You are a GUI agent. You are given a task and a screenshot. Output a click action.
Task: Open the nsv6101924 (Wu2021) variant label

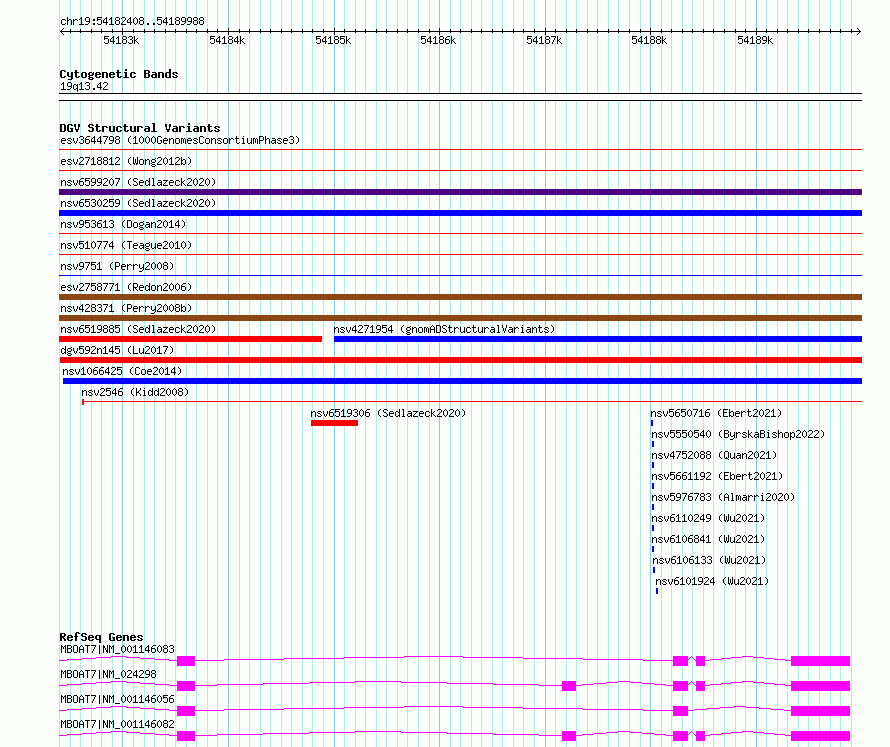712,581
